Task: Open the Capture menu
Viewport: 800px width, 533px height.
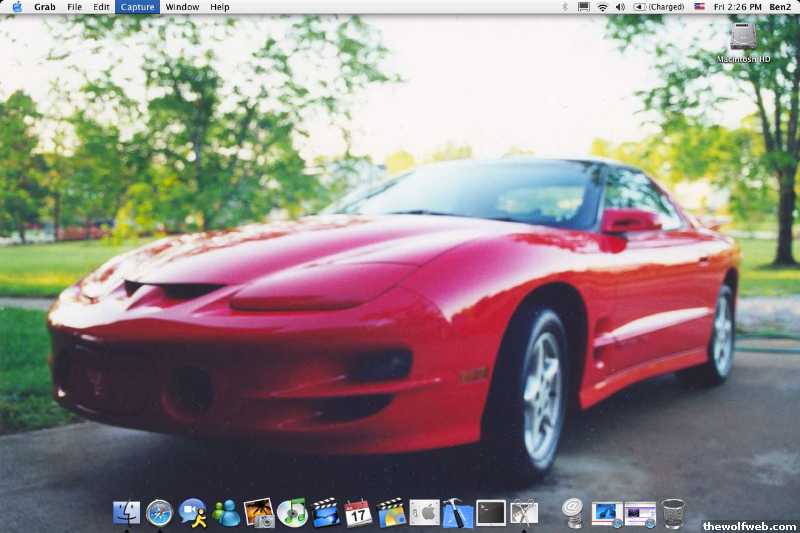Action: pos(137,7)
